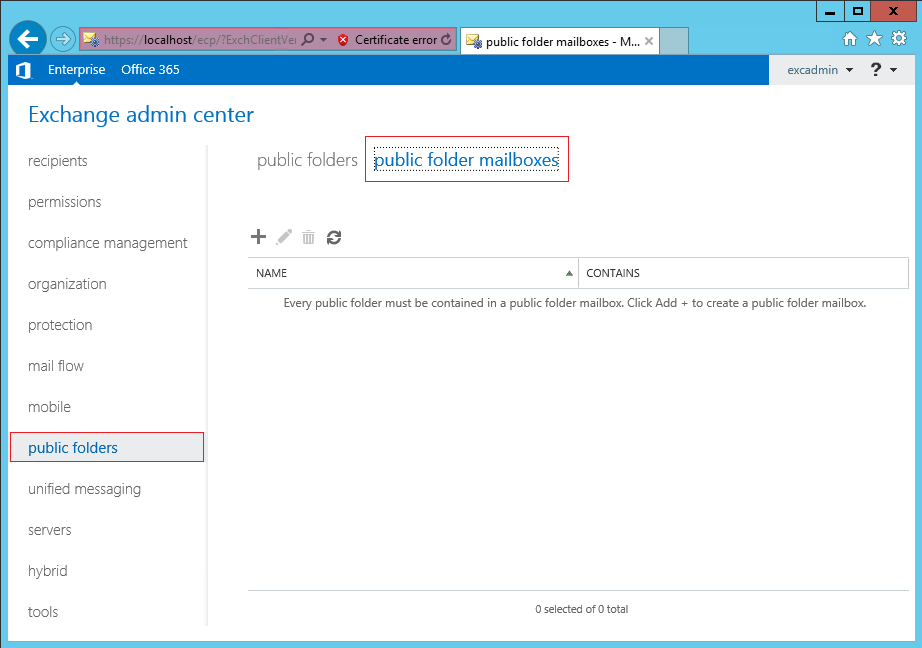922x648 pixels.
Task: Close the public folder mailboxes browser tab
Action: [x=649, y=41]
